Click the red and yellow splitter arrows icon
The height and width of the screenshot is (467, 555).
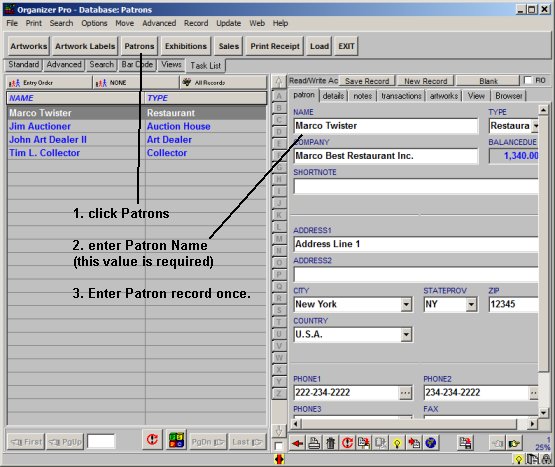(279, 459)
